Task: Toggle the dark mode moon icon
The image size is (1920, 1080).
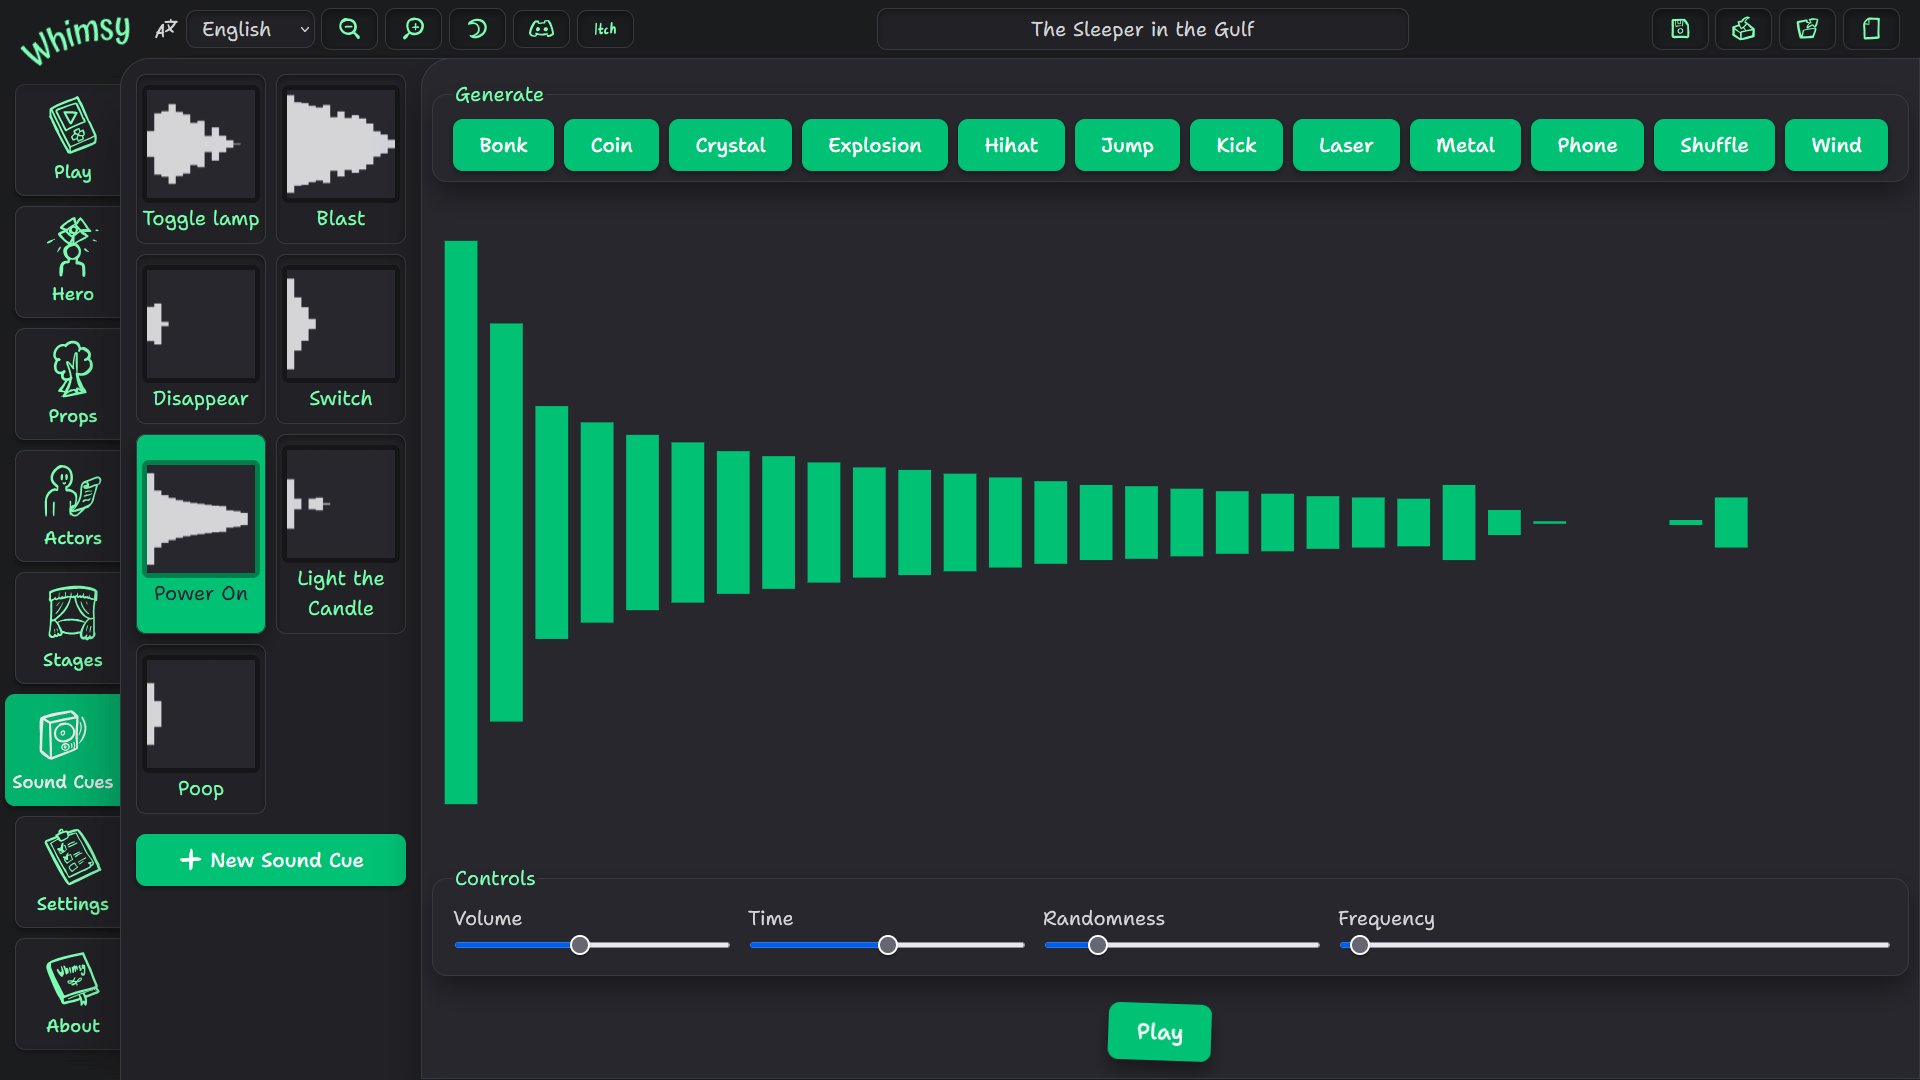Action: 477,29
